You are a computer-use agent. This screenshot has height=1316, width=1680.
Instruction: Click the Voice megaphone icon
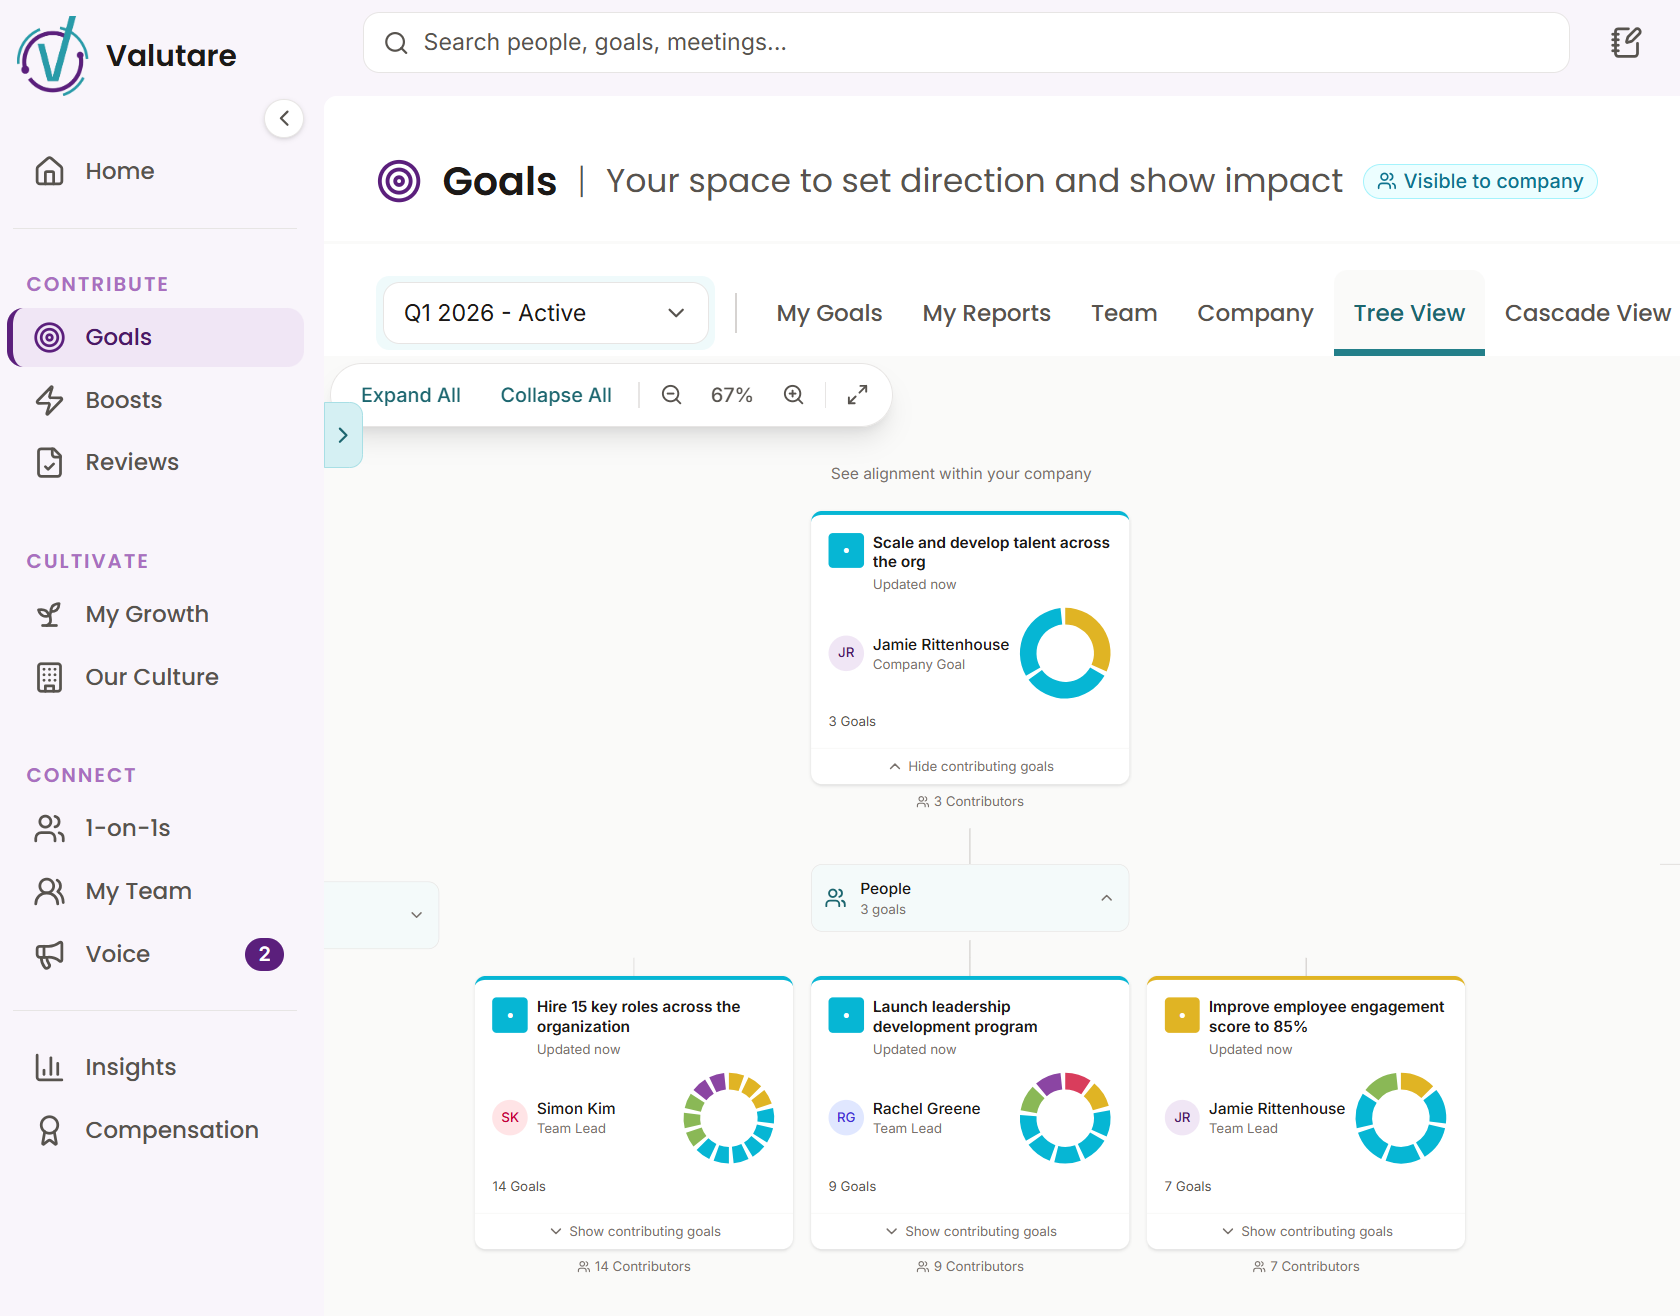pyautogui.click(x=49, y=954)
